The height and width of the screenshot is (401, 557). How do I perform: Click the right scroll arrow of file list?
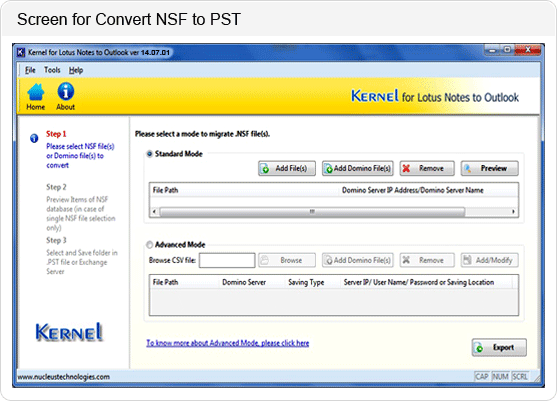pyautogui.click(x=513, y=212)
